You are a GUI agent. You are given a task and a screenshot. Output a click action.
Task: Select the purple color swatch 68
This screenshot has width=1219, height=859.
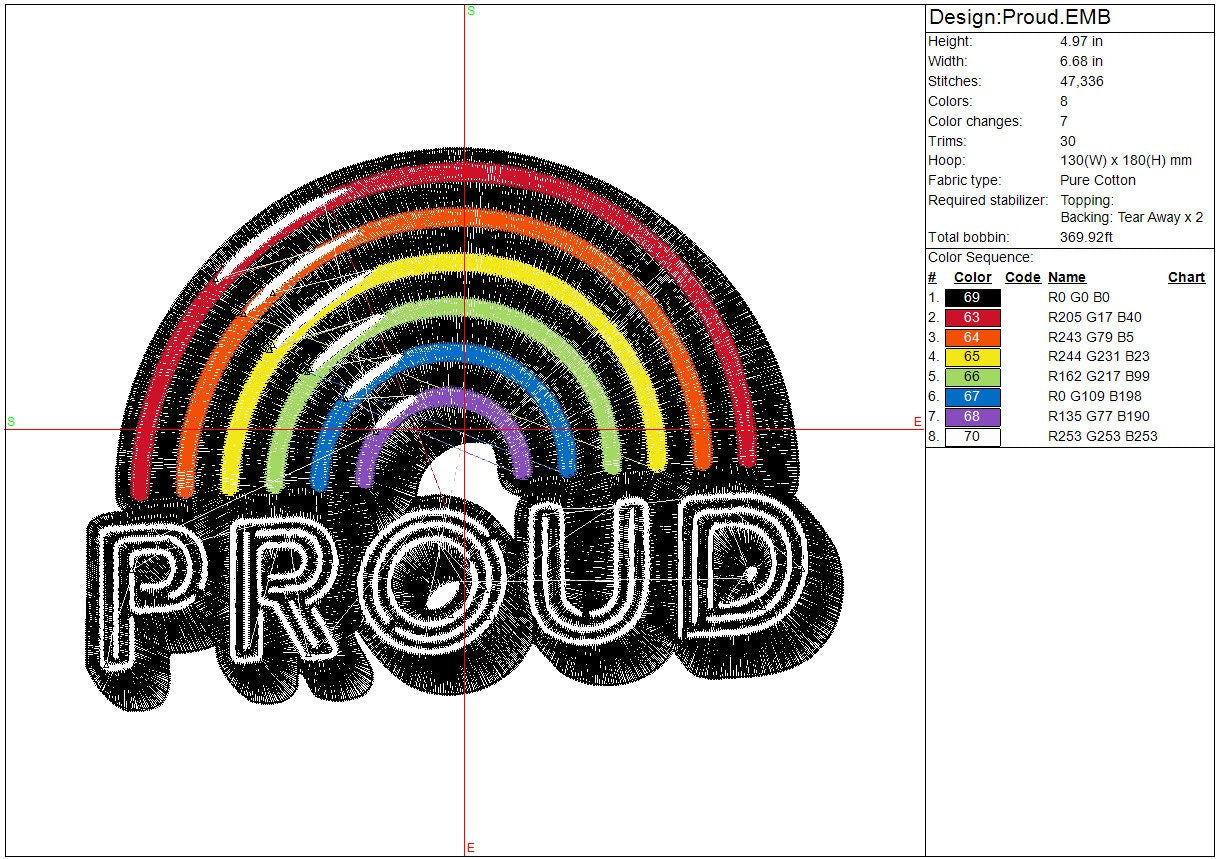(x=972, y=417)
